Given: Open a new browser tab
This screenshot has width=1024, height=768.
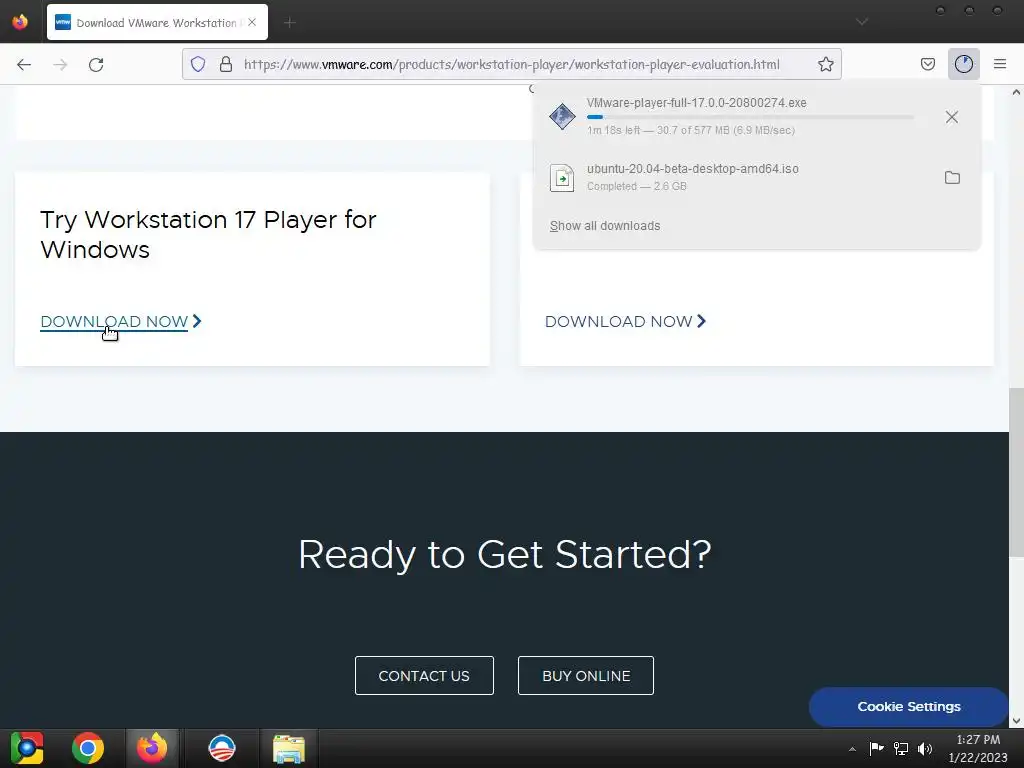Looking at the screenshot, I should pyautogui.click(x=290, y=23).
